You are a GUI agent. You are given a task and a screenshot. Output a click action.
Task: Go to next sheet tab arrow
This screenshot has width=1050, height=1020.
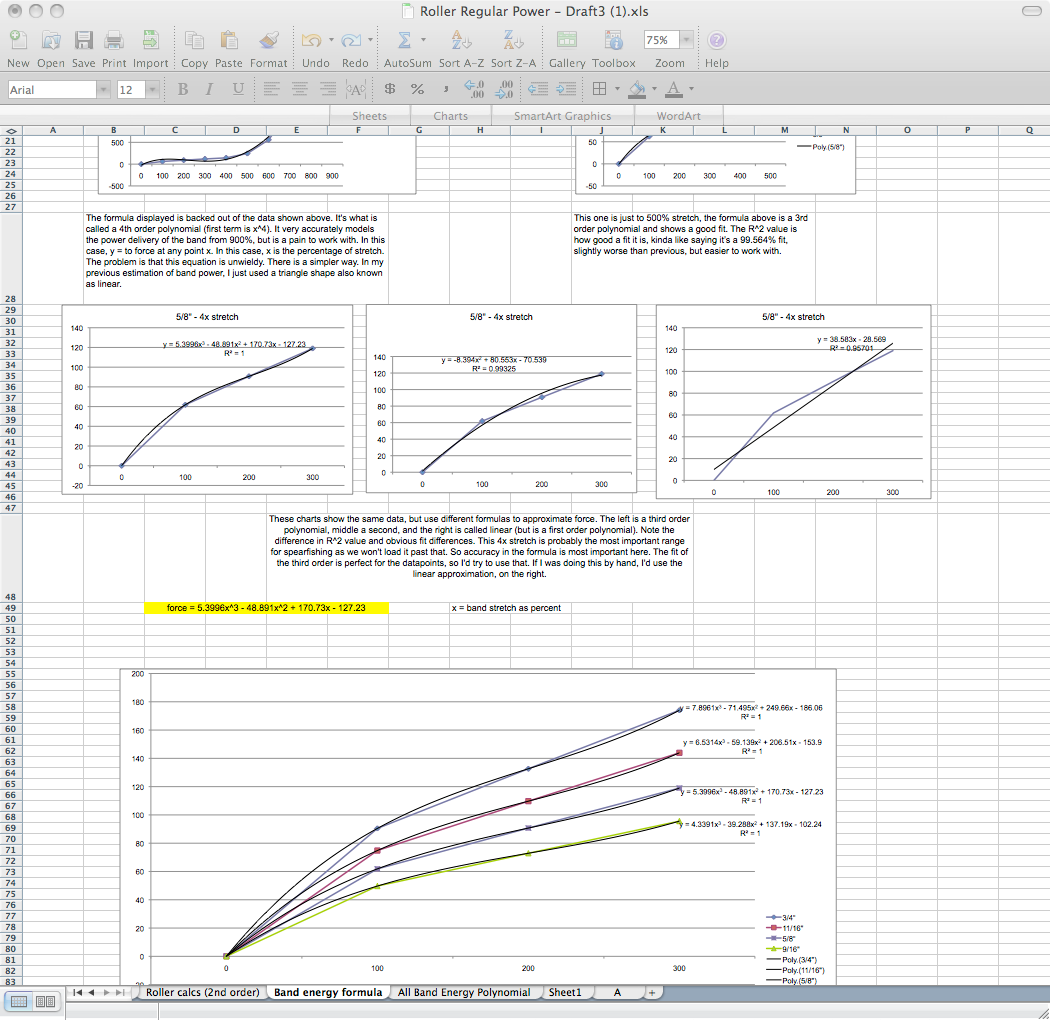pos(106,993)
